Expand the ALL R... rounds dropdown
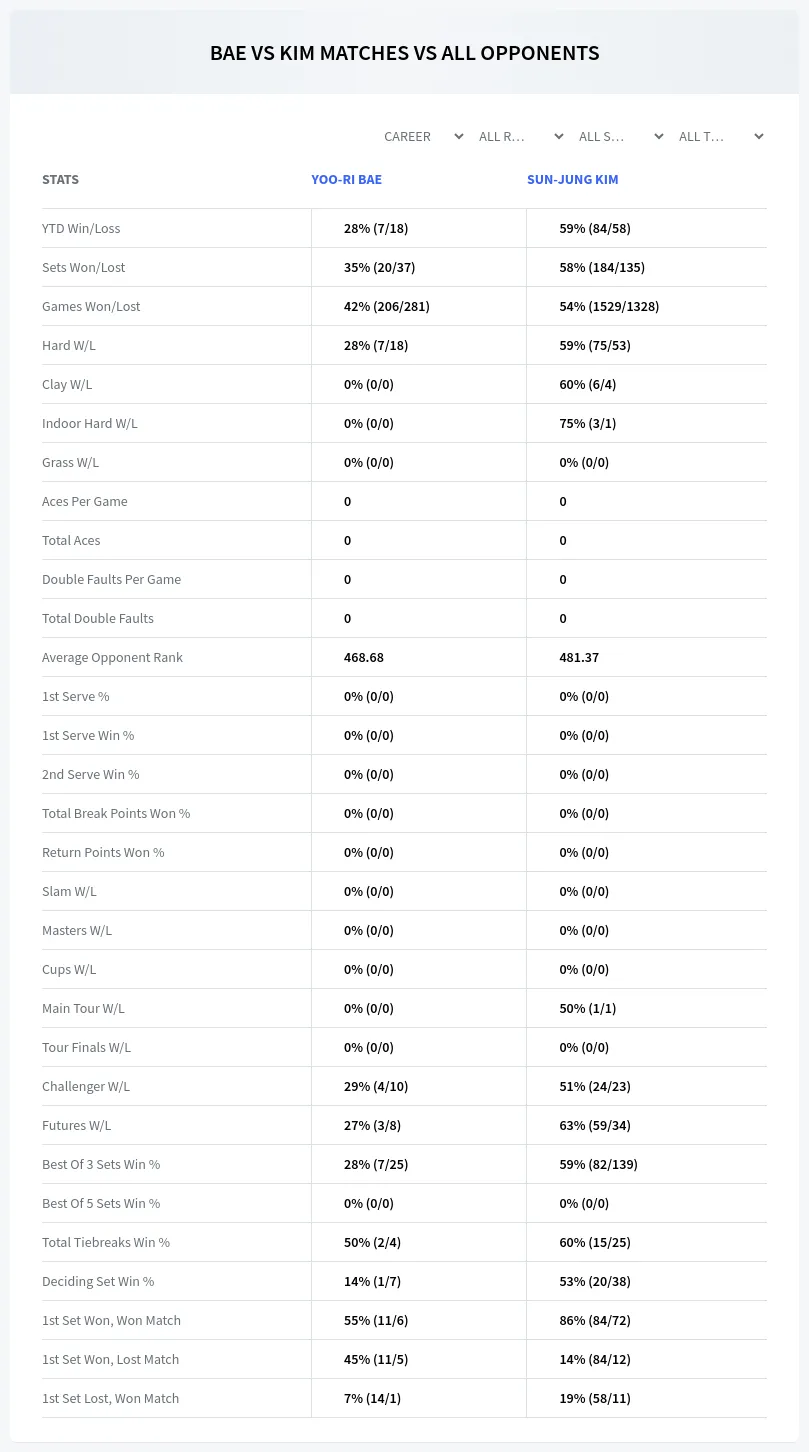The height and width of the screenshot is (1452, 809). [x=521, y=136]
